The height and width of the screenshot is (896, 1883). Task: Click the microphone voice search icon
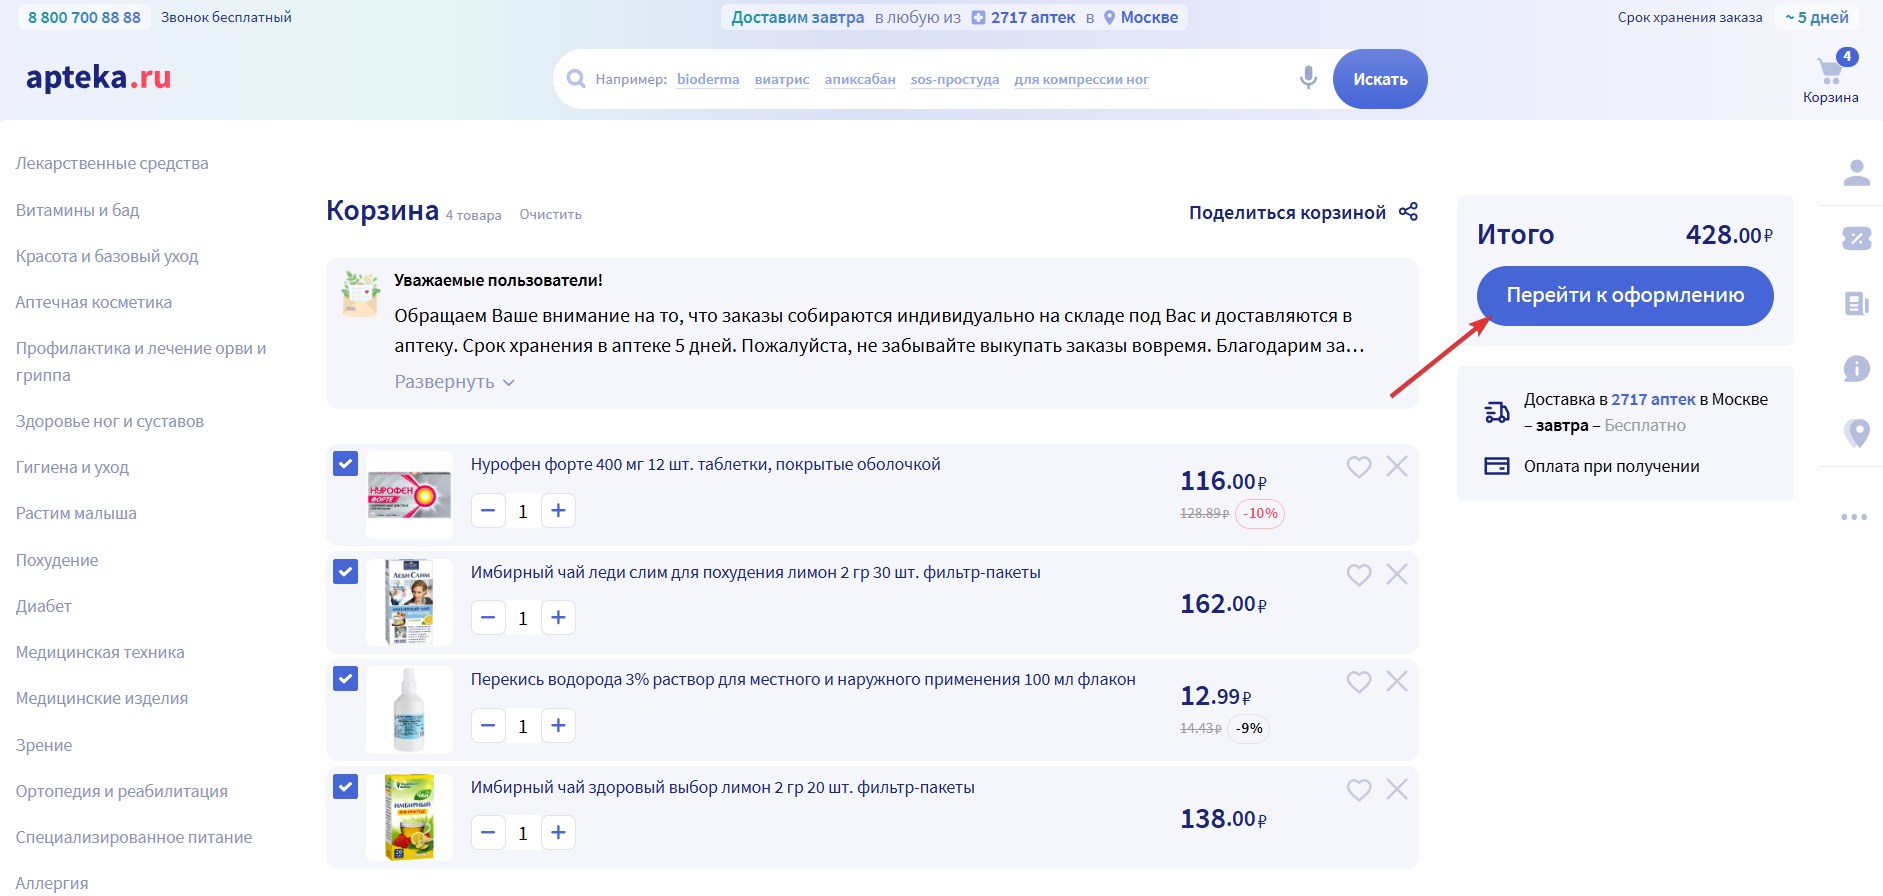1308,78
